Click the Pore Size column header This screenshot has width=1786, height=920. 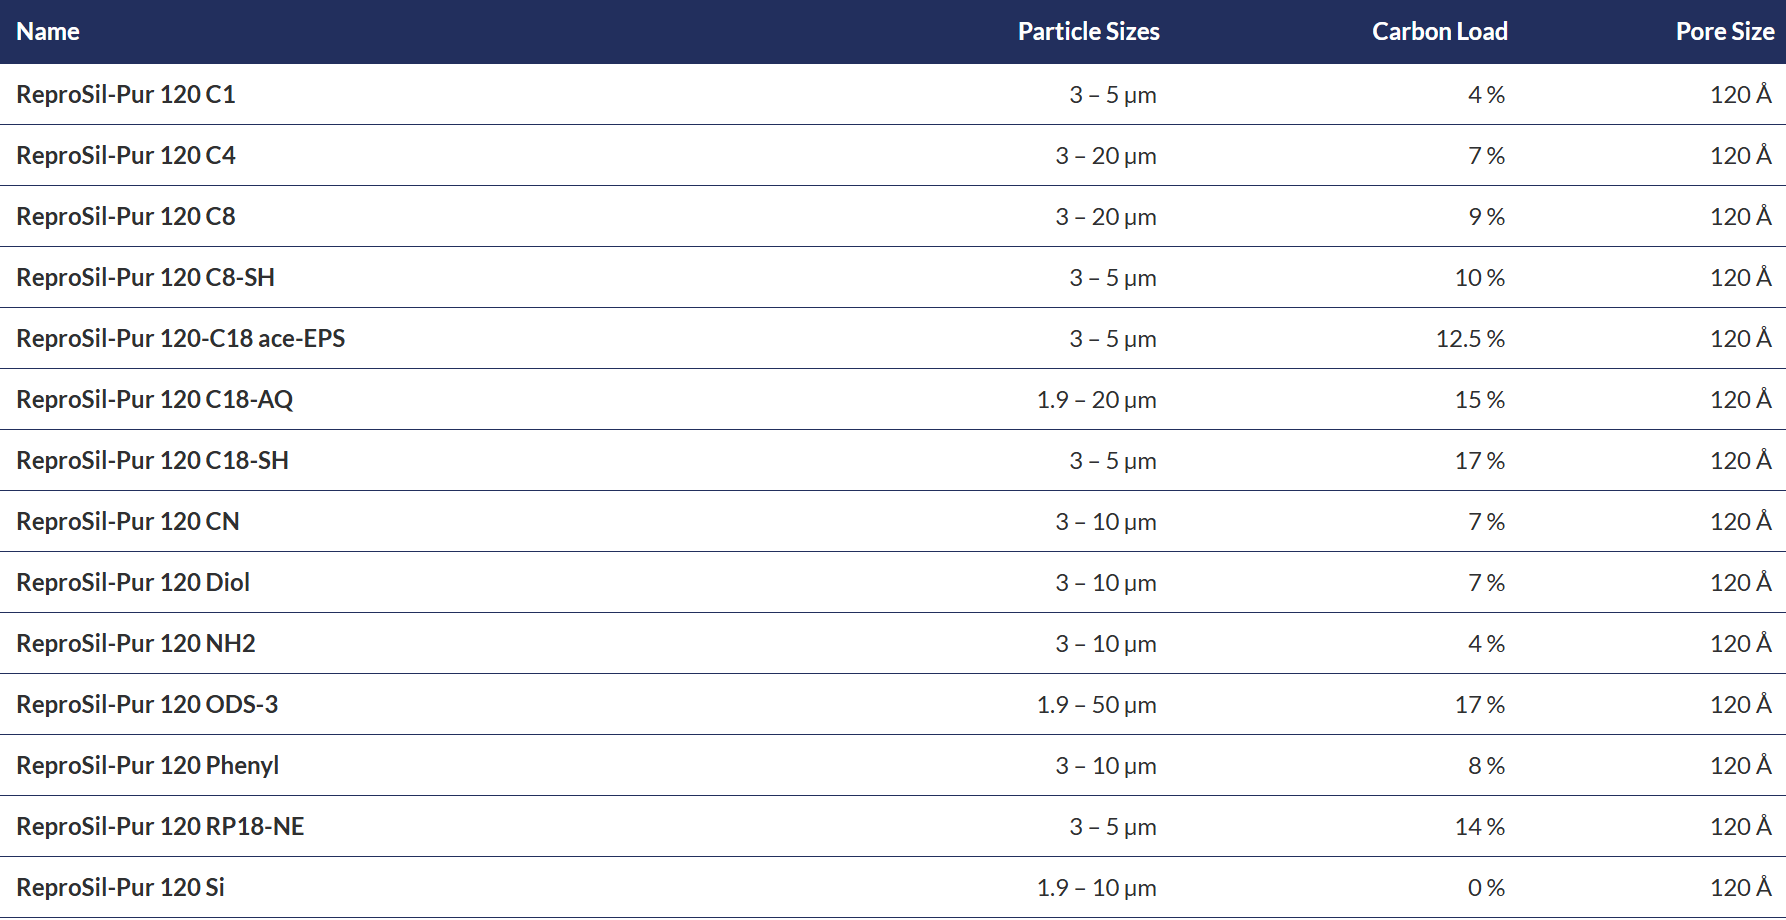tap(1725, 32)
